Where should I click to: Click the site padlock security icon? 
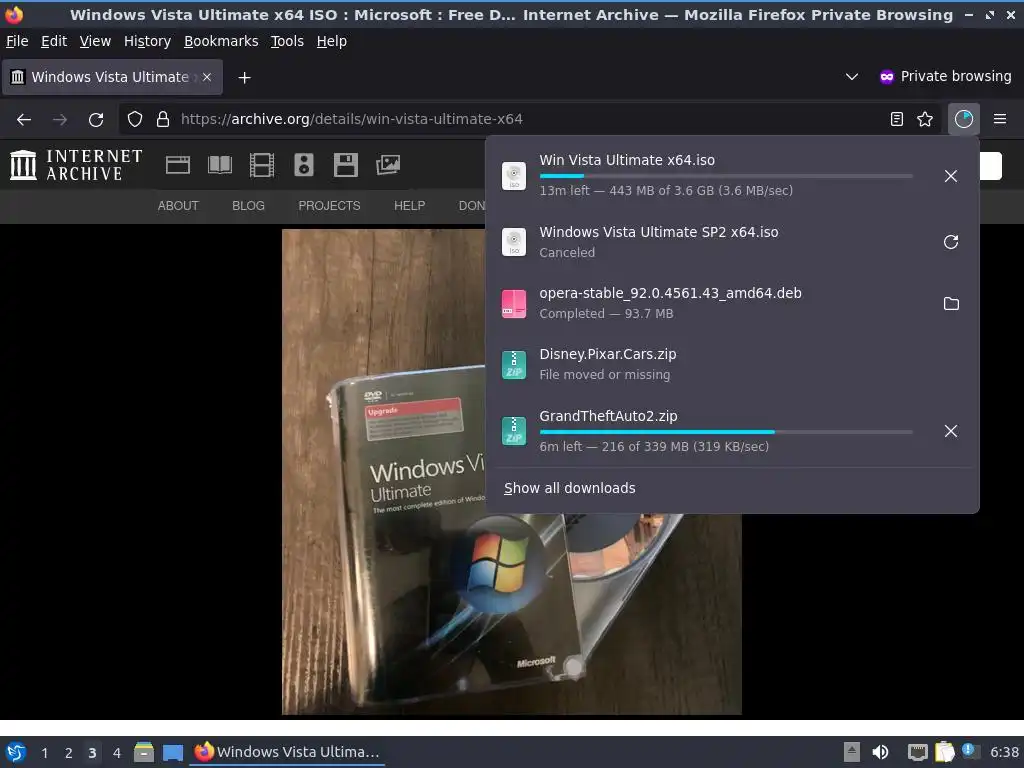(163, 119)
